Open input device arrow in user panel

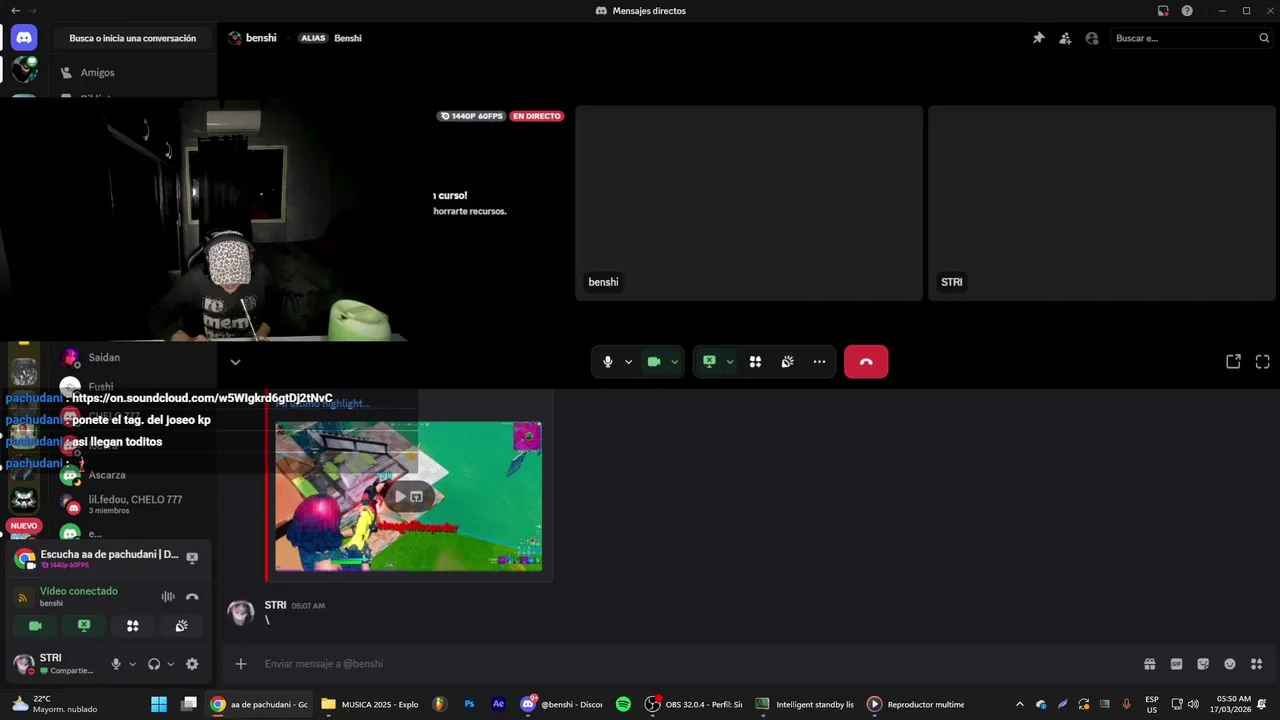pos(132,664)
